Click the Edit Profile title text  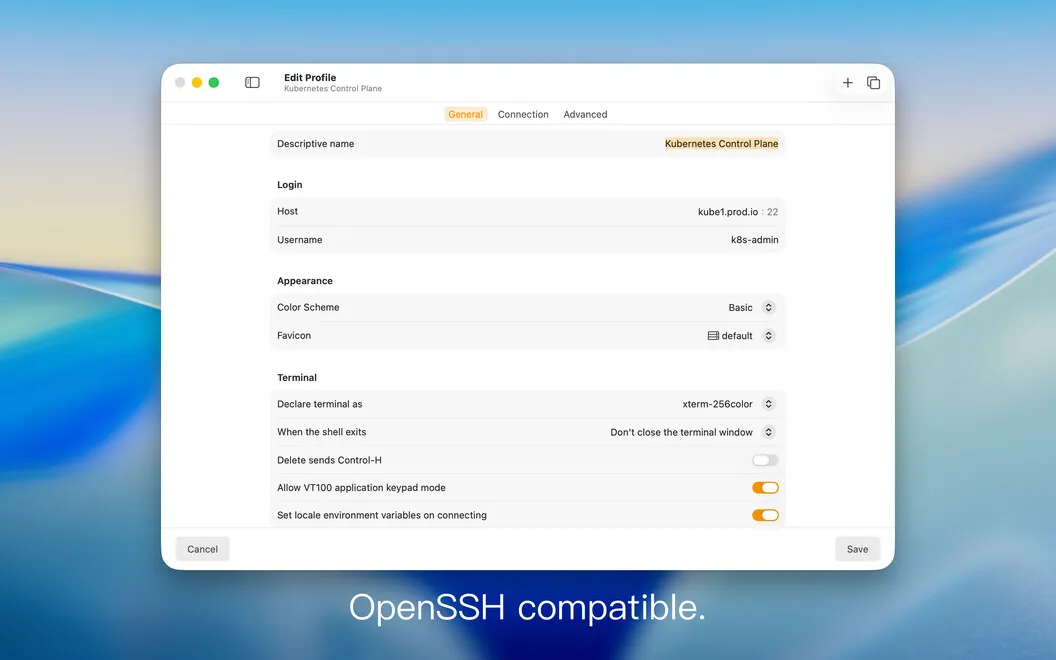coord(310,77)
